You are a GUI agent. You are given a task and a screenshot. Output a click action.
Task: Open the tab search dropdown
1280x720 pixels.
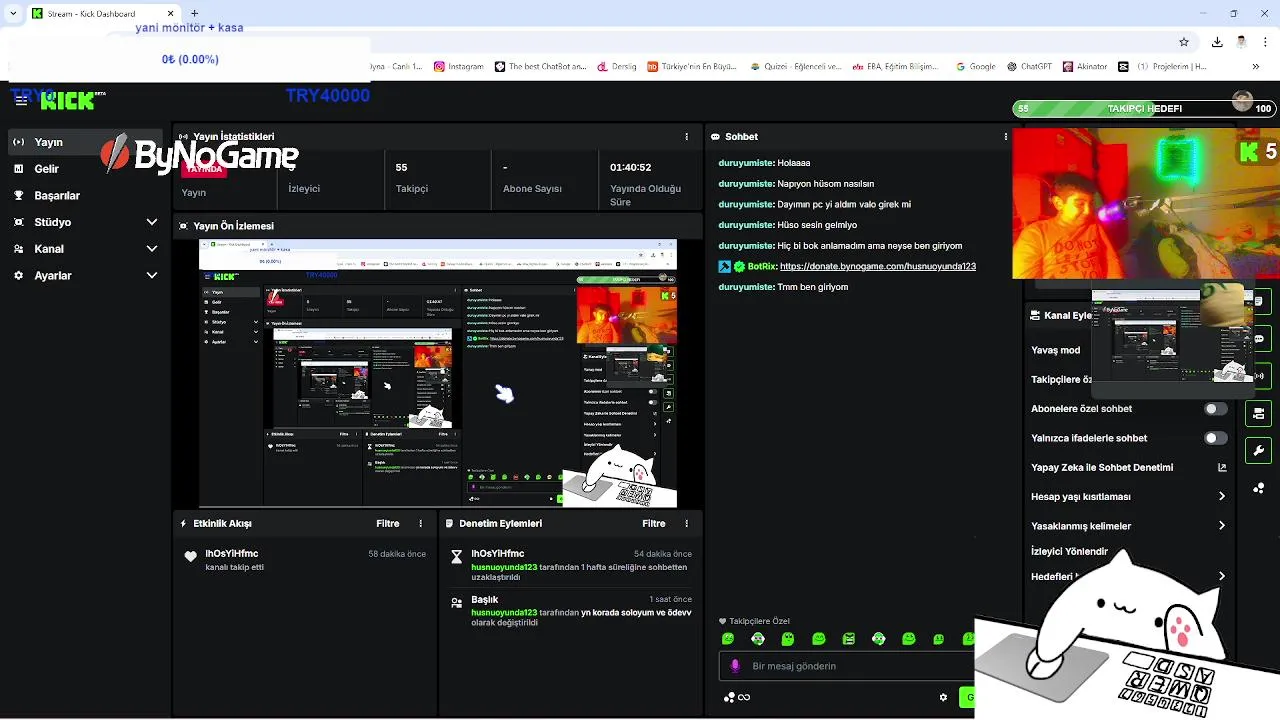[x=13, y=14]
